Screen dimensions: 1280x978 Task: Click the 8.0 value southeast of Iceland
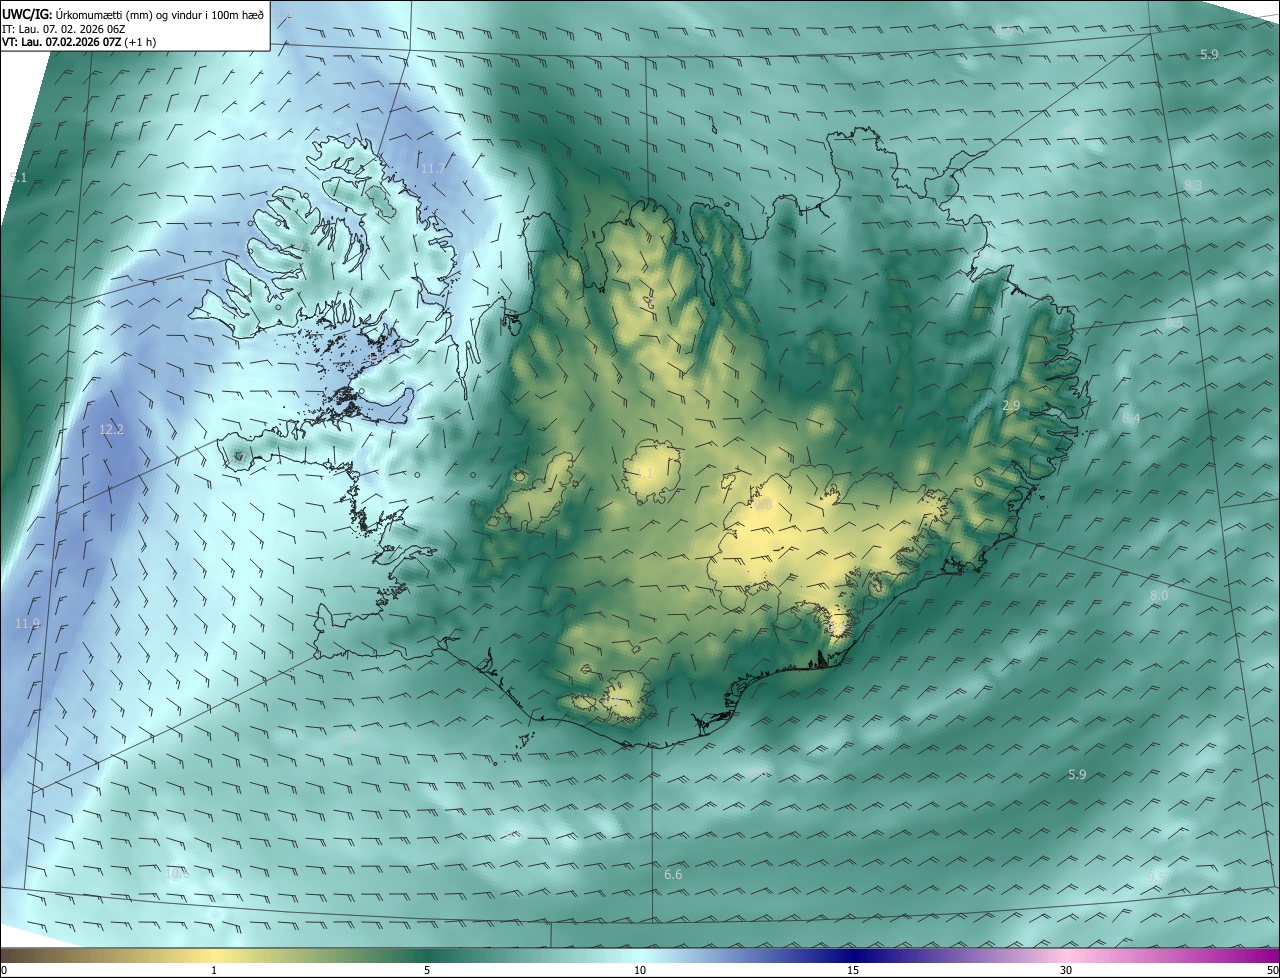(x=1159, y=596)
